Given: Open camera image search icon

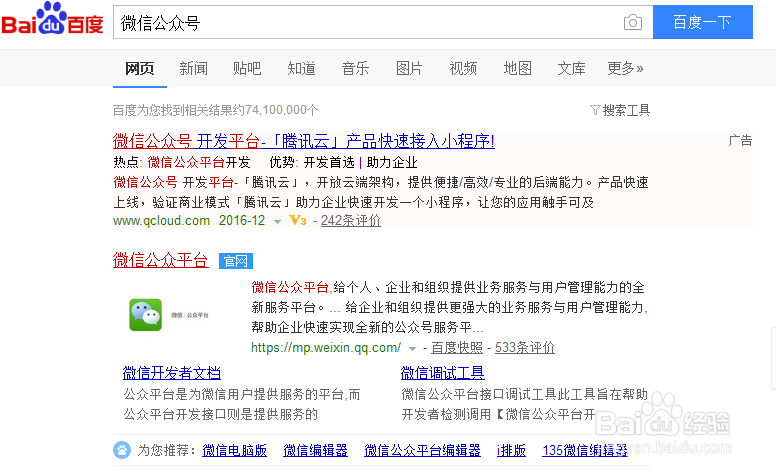Looking at the screenshot, I should (632, 22).
